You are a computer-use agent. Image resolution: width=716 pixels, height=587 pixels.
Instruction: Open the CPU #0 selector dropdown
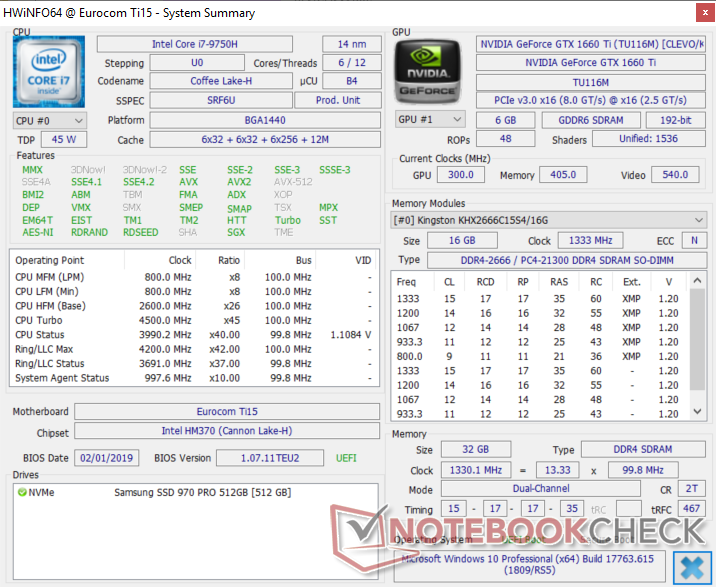49,121
